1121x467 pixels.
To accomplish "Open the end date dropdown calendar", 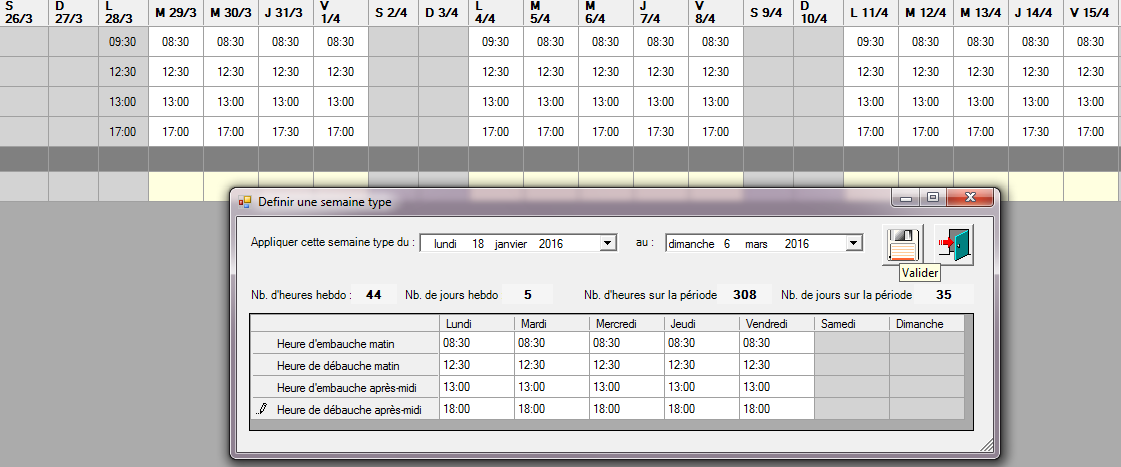I will [853, 243].
